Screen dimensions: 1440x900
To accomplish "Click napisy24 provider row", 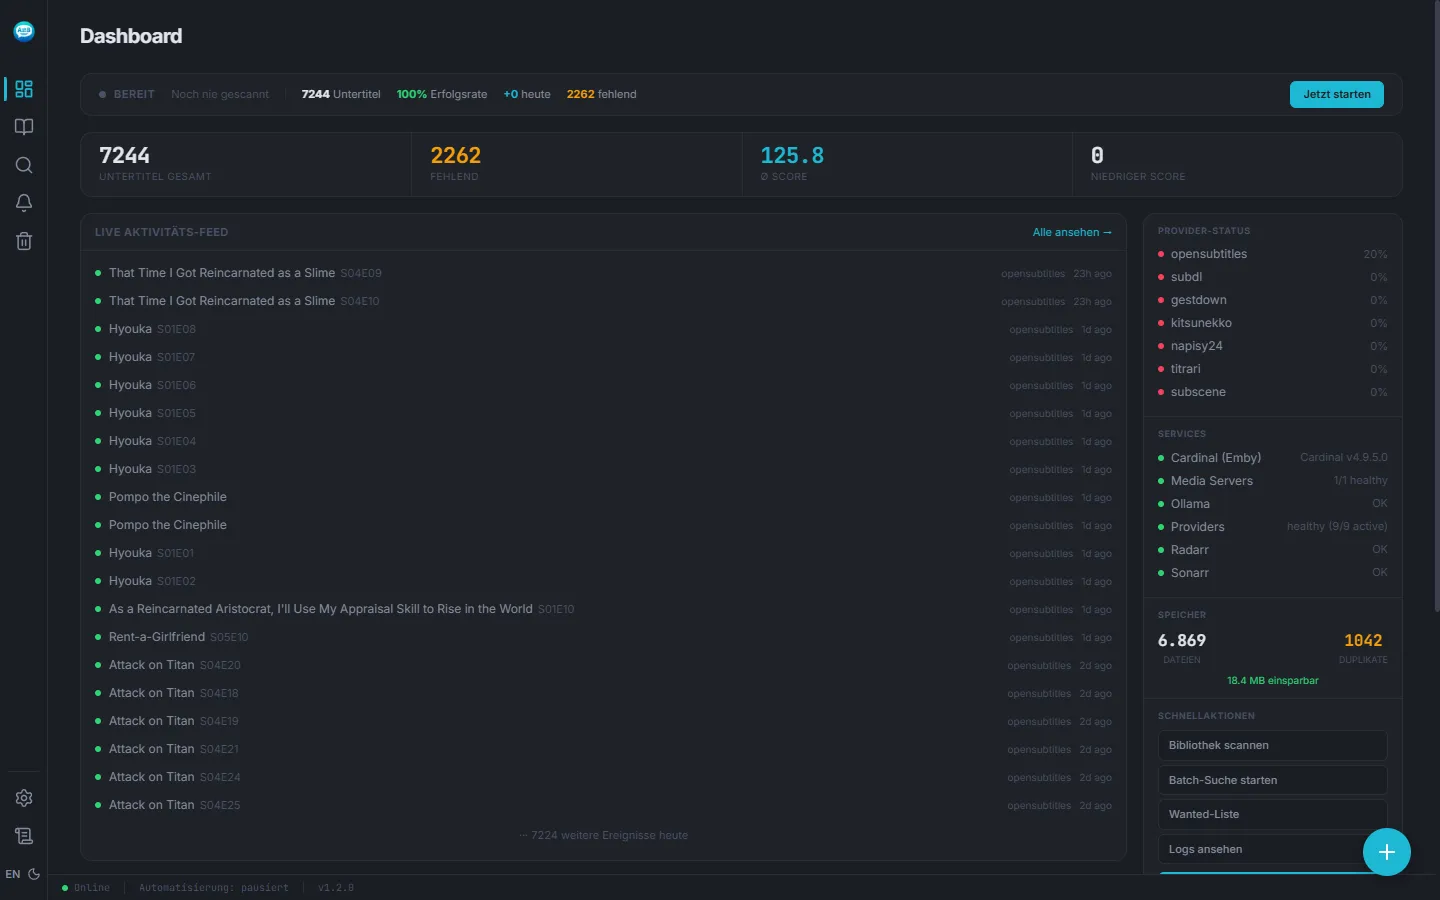I will click(1272, 346).
